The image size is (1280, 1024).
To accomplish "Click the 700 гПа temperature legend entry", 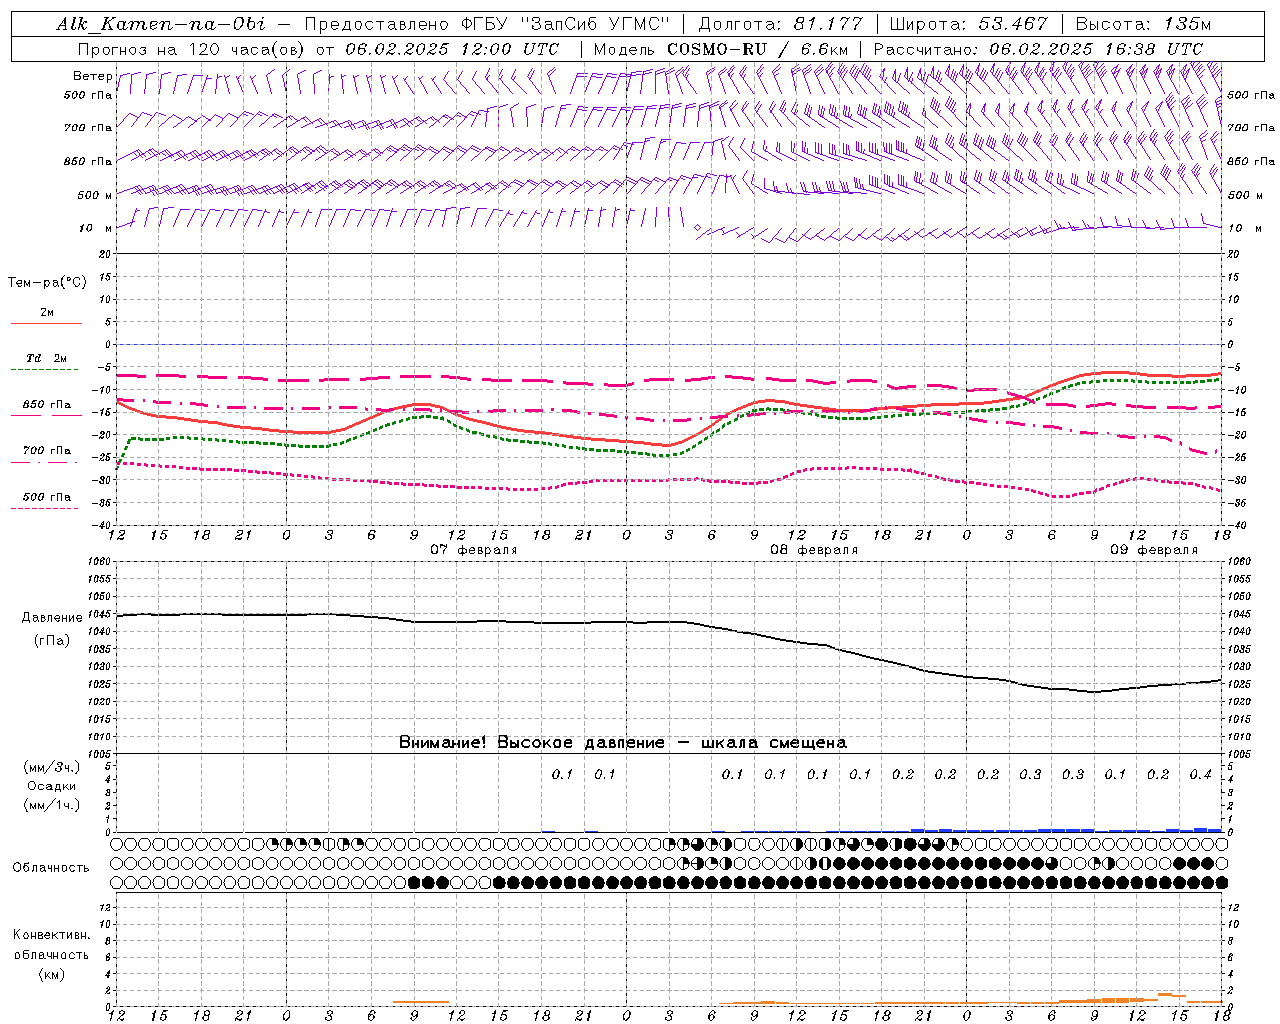I will [47, 451].
